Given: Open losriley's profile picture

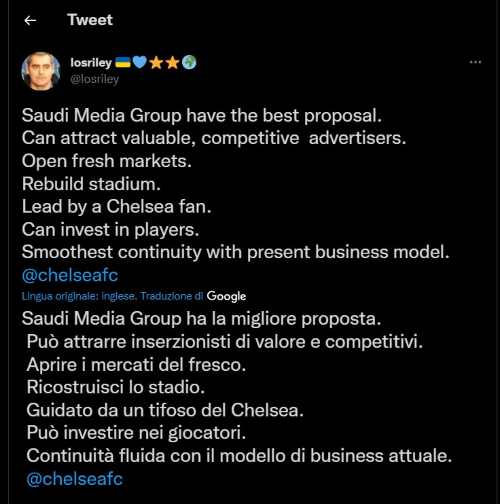Looking at the screenshot, I should (41, 71).
